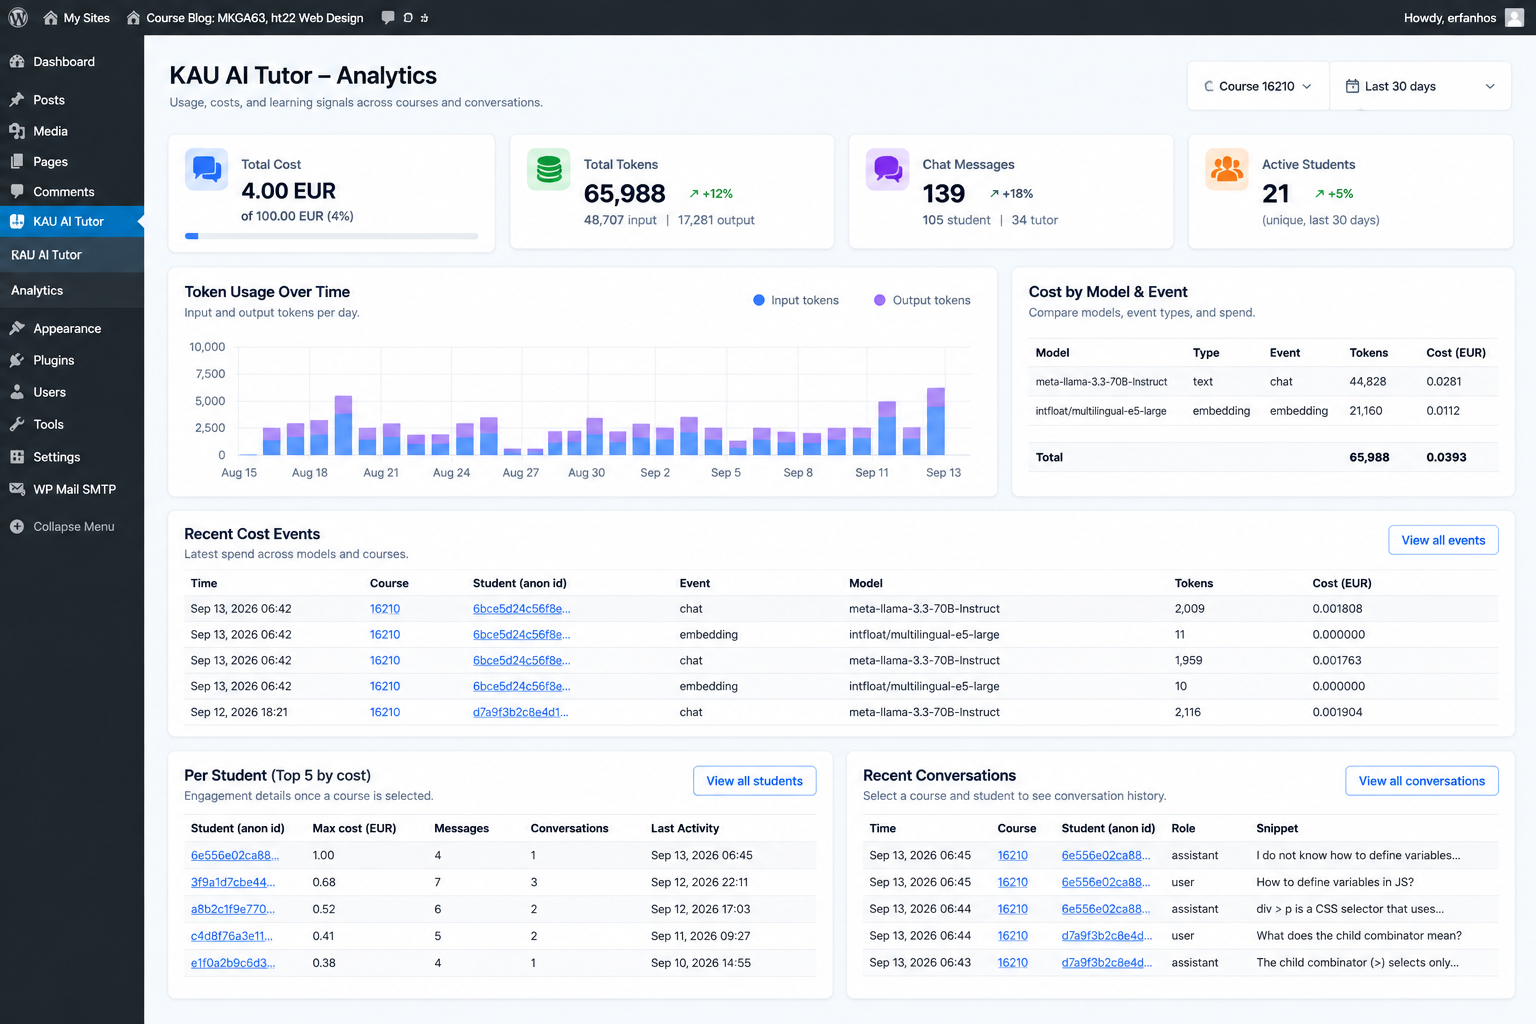Open student a8b2c1f9e770 link

[233, 909]
